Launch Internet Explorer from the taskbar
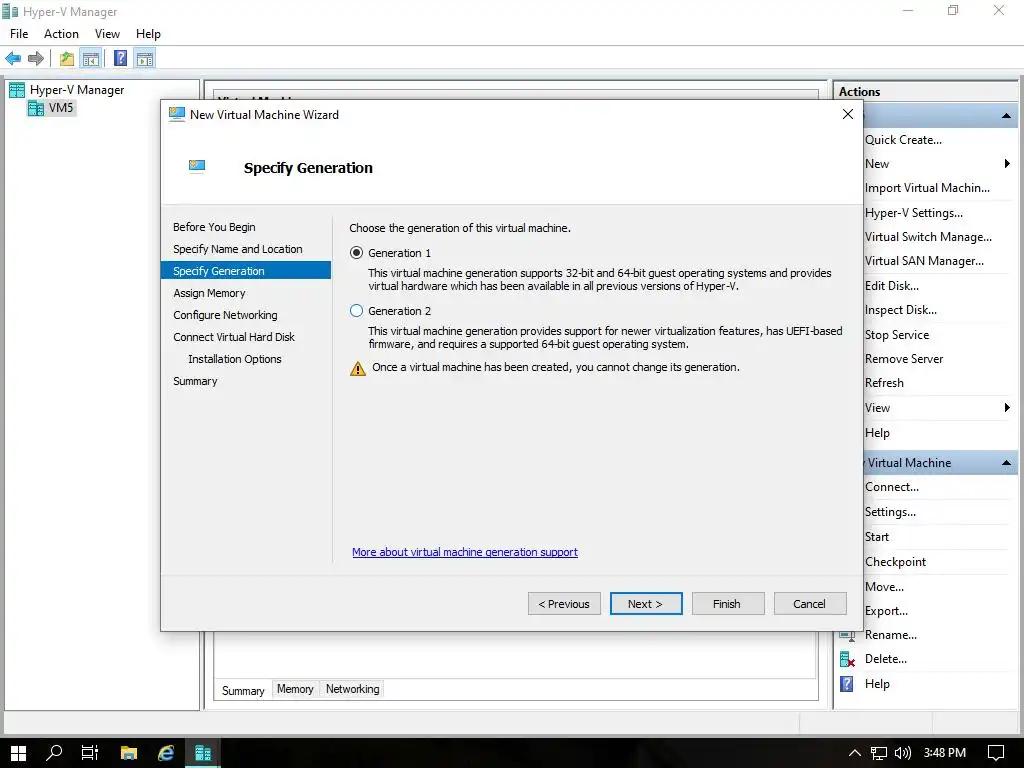The width and height of the screenshot is (1024, 768). pyautogui.click(x=166, y=753)
